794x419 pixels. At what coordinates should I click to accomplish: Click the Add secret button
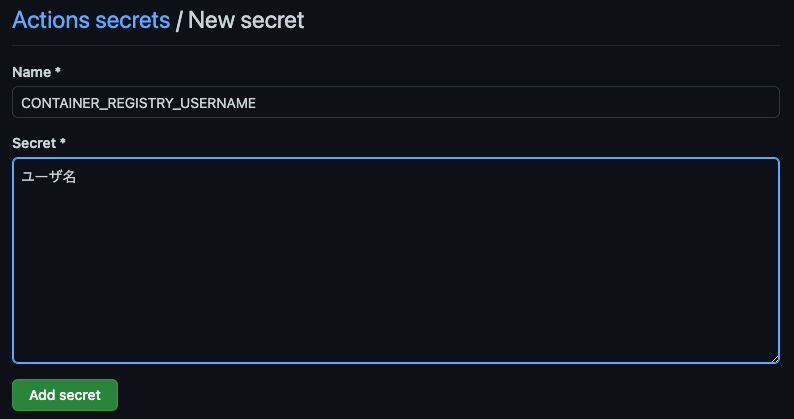pos(65,395)
